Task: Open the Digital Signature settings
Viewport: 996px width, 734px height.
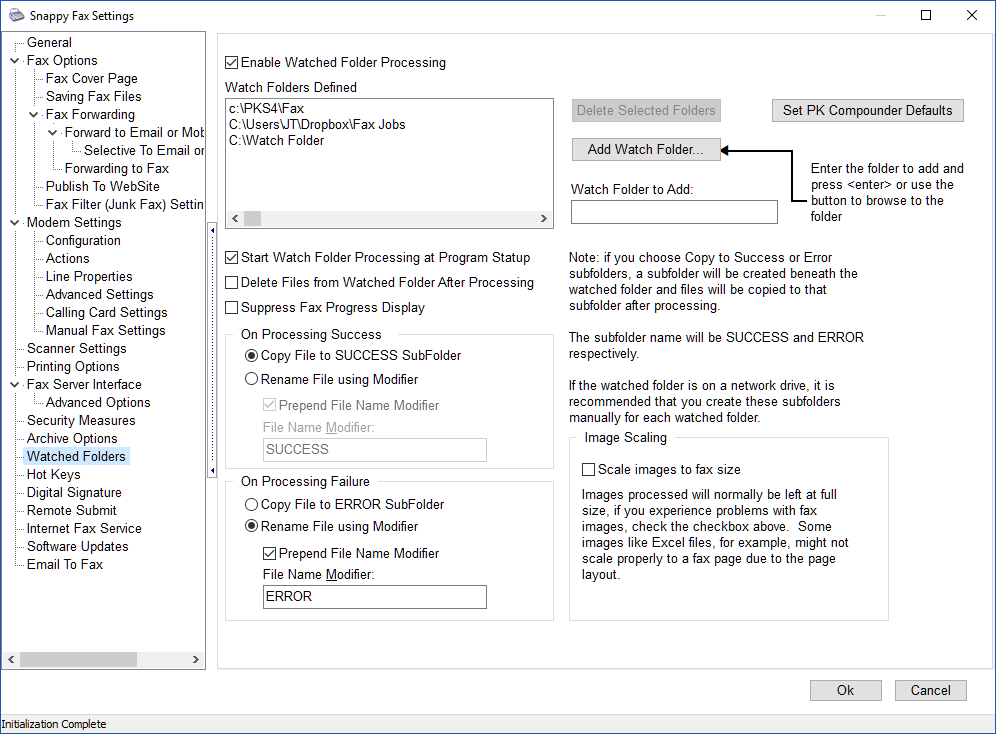Action: click(x=74, y=493)
